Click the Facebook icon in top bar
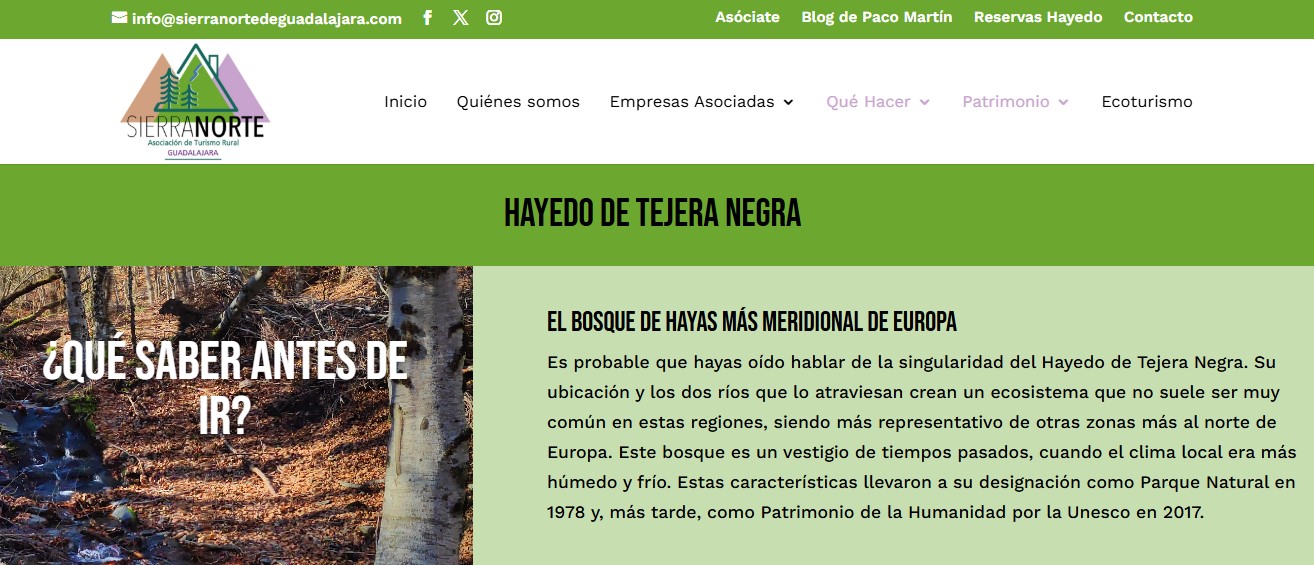The width and height of the screenshot is (1314, 565). click(x=427, y=18)
